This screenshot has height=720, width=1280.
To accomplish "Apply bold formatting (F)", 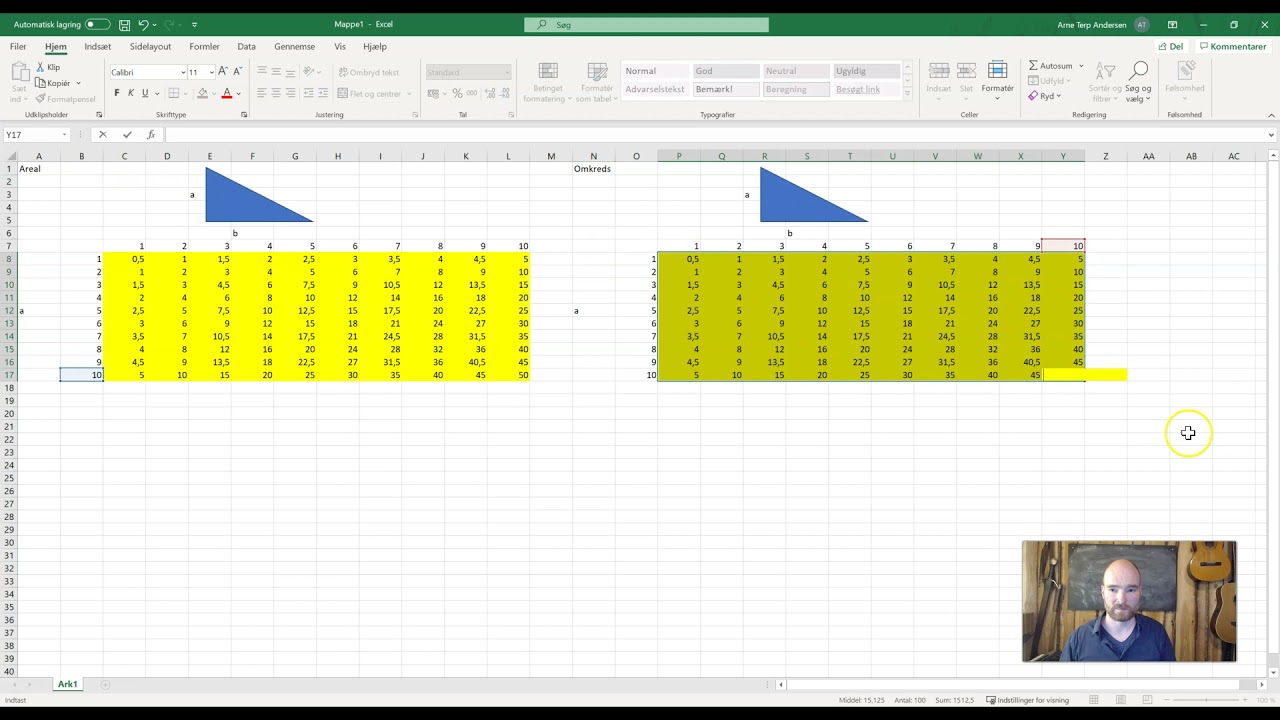I will click(117, 93).
